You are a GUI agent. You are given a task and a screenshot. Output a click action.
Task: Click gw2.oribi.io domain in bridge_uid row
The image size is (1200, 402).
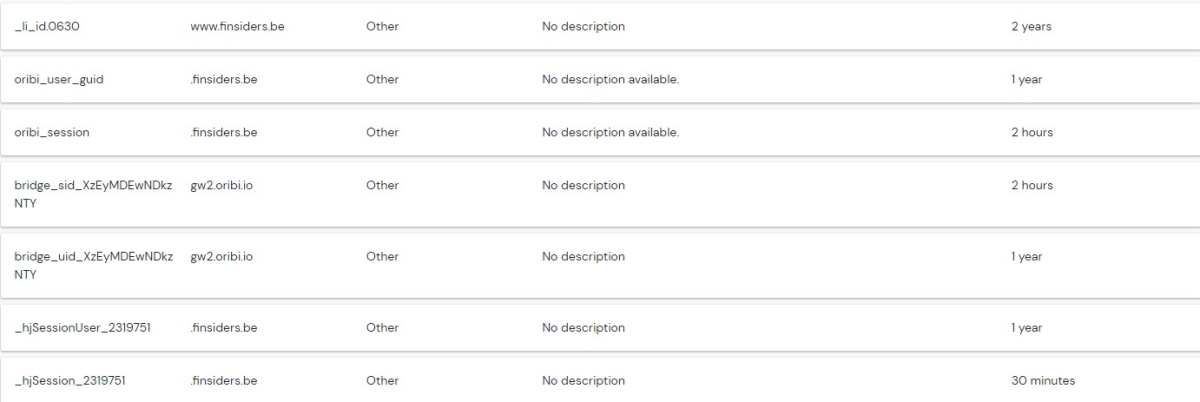[221, 257]
